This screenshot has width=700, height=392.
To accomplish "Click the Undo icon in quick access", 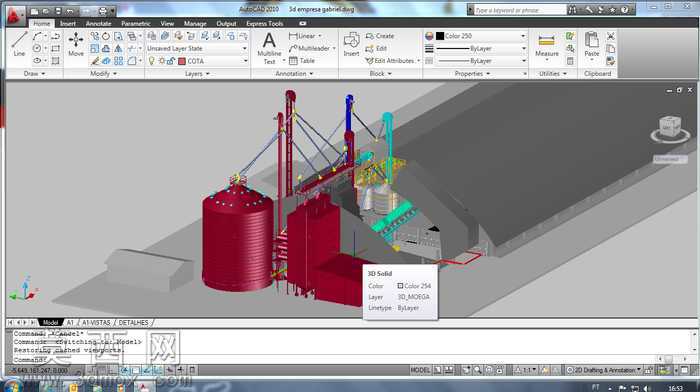I will (x=70, y=11).
